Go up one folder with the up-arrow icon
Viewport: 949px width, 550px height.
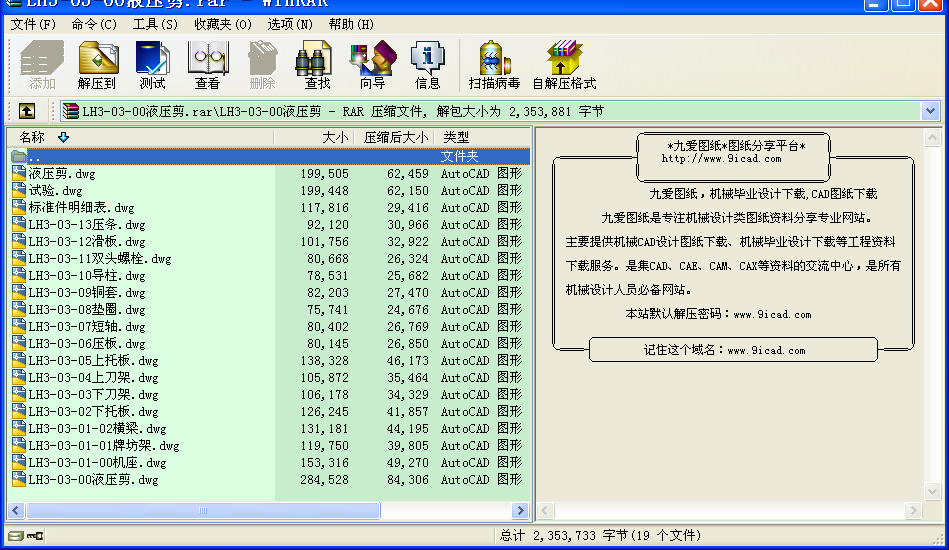(x=27, y=111)
